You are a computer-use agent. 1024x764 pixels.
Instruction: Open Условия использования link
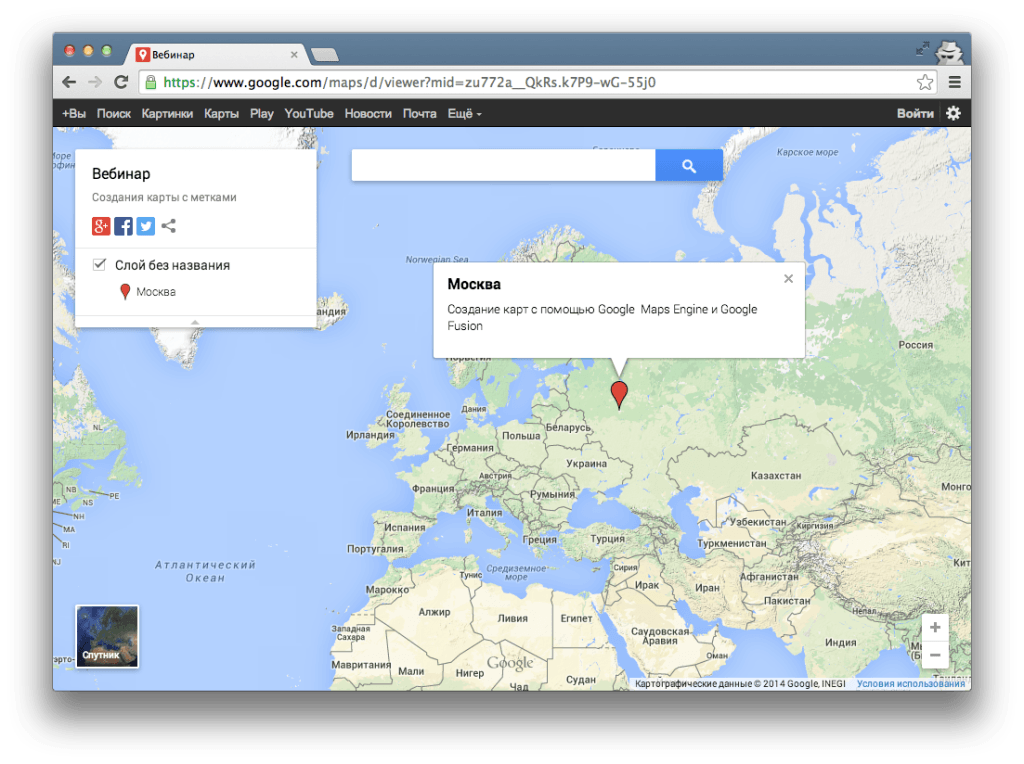pos(910,684)
